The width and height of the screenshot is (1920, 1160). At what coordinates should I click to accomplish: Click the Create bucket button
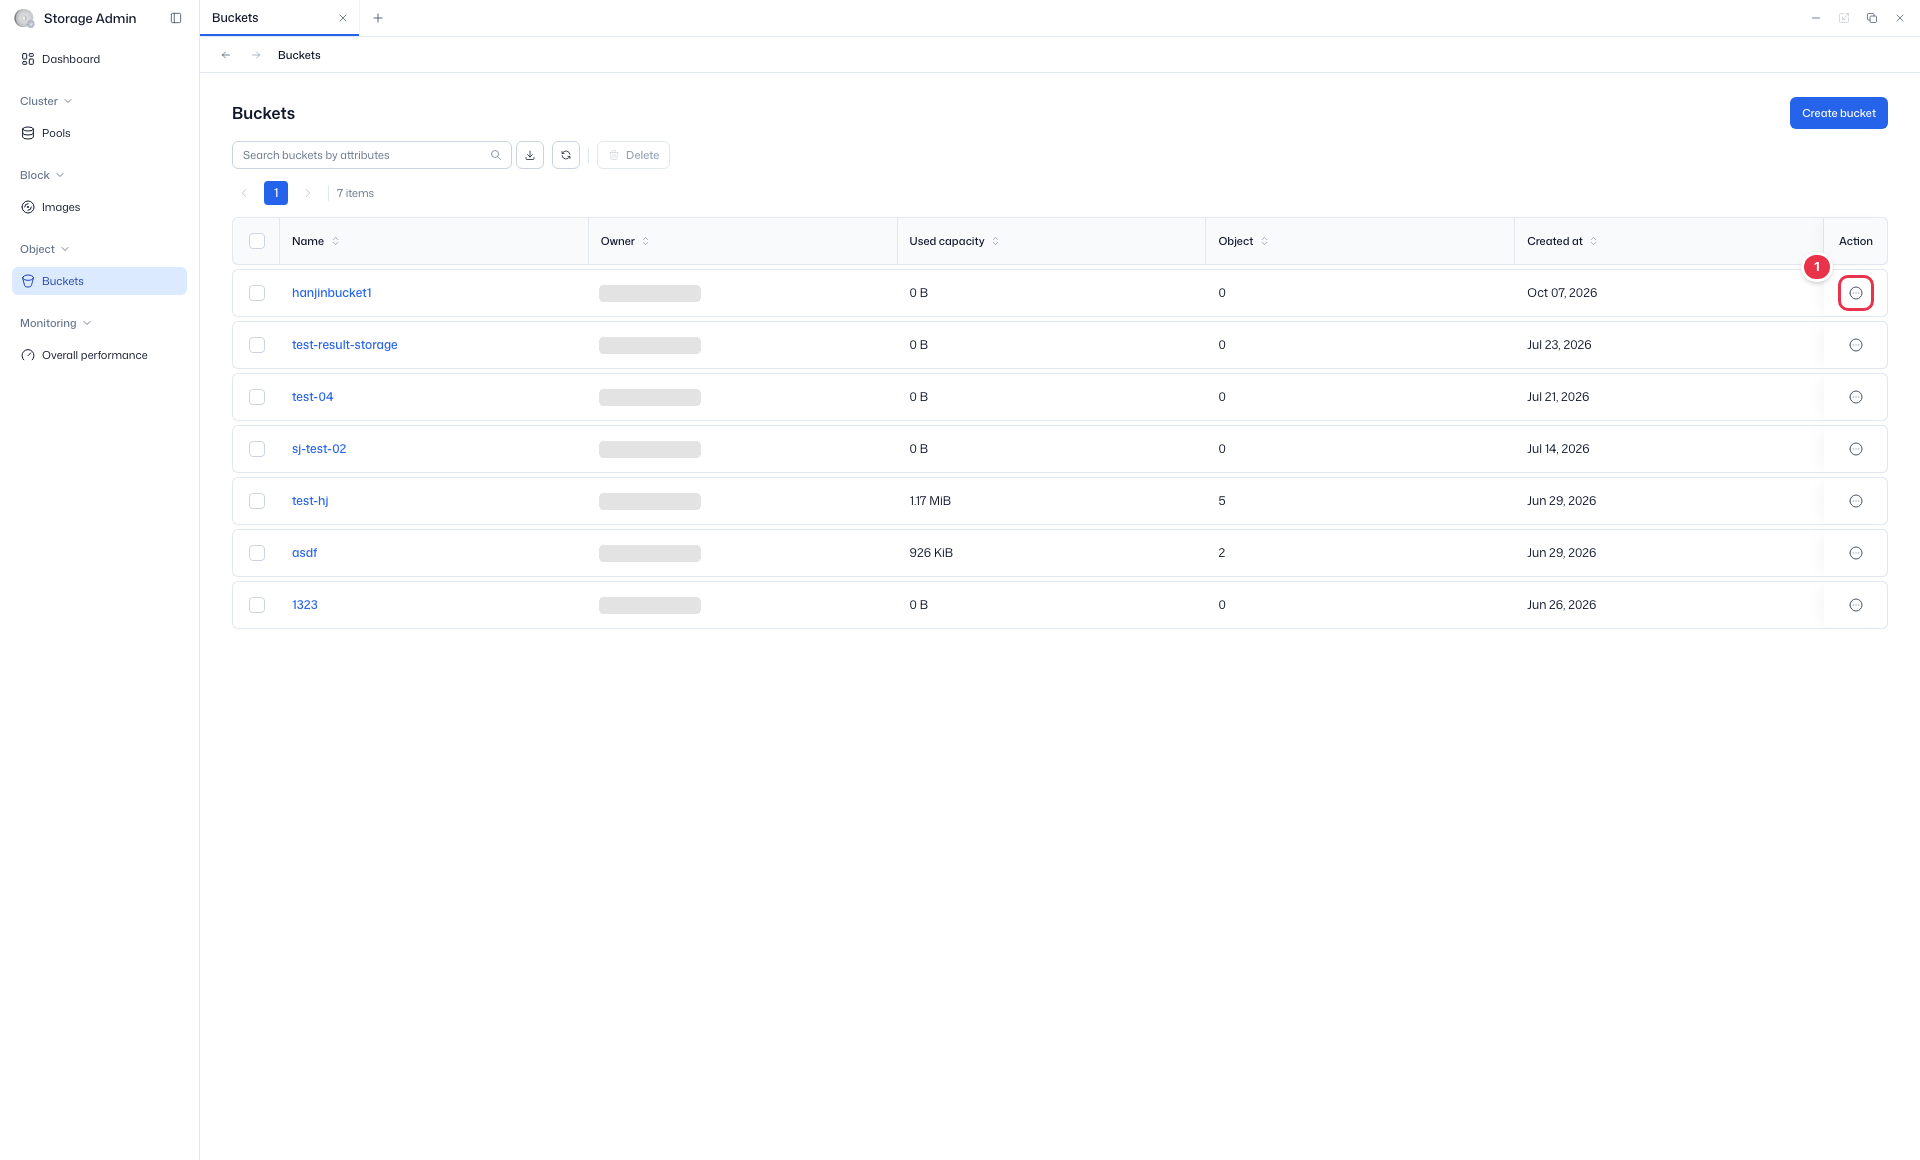point(1838,113)
